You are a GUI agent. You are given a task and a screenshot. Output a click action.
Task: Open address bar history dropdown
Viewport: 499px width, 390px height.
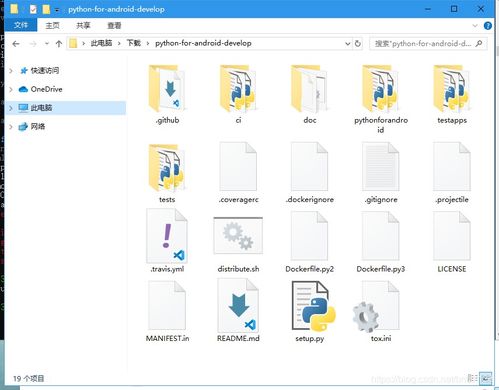[347, 44]
